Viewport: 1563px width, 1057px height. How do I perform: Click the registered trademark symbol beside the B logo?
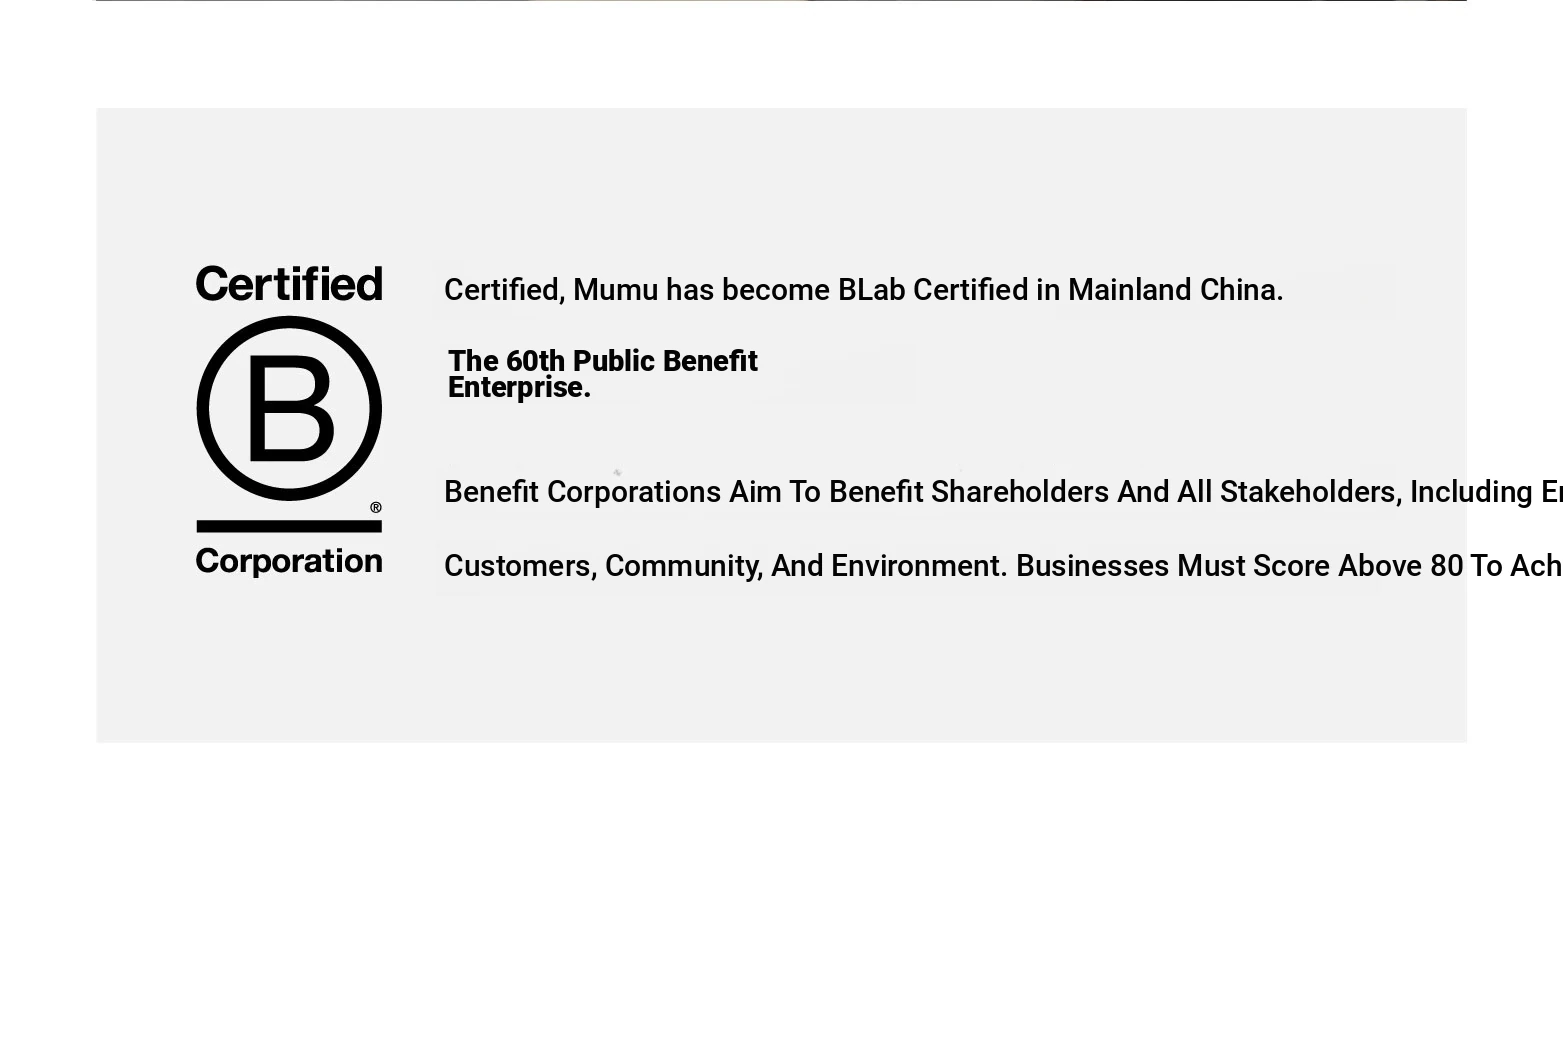point(376,508)
